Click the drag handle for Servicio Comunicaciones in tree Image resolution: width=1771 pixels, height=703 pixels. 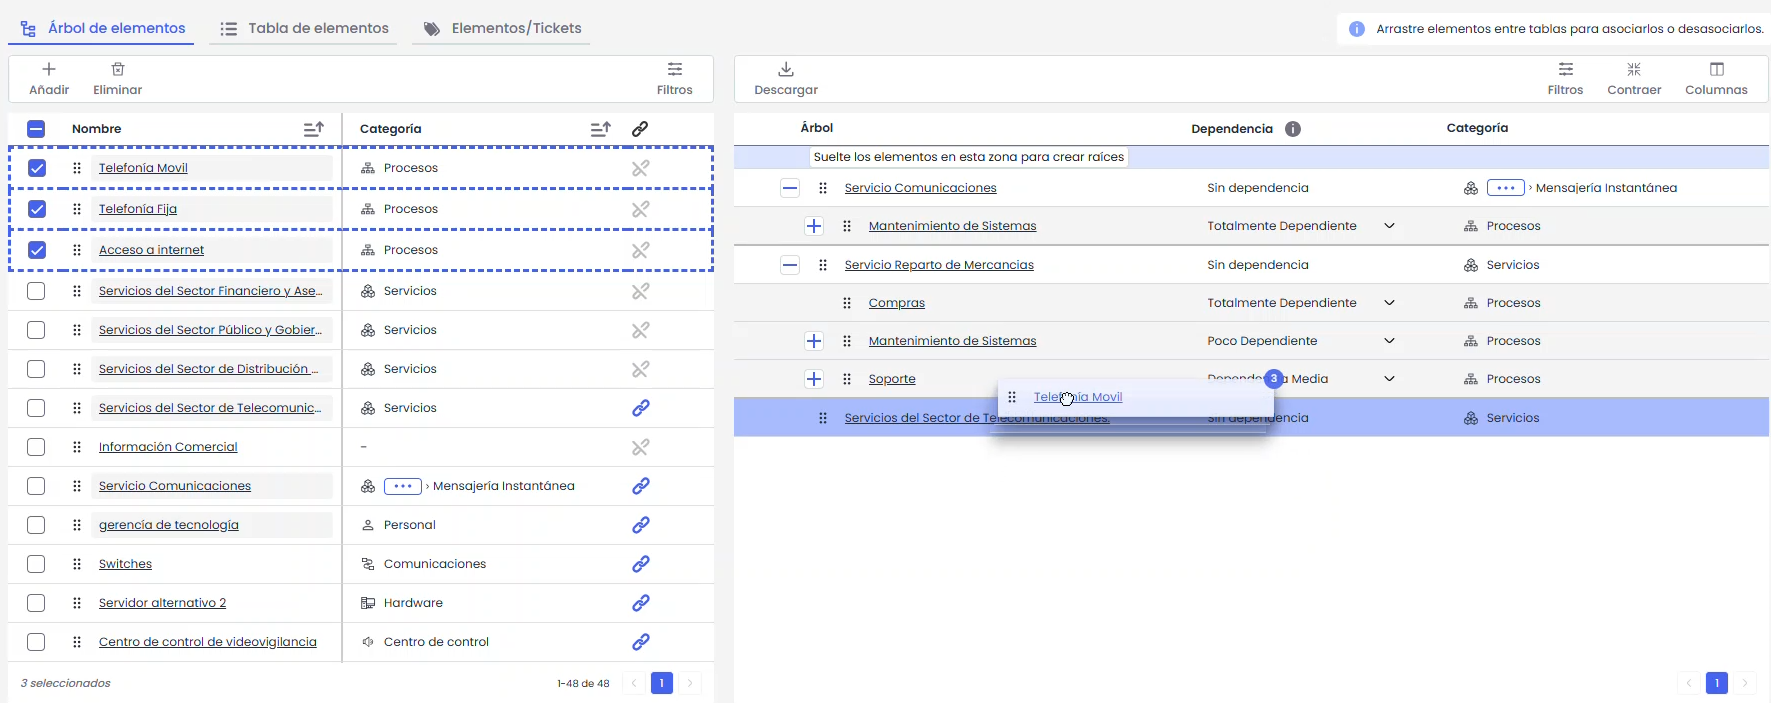pyautogui.click(x=823, y=188)
